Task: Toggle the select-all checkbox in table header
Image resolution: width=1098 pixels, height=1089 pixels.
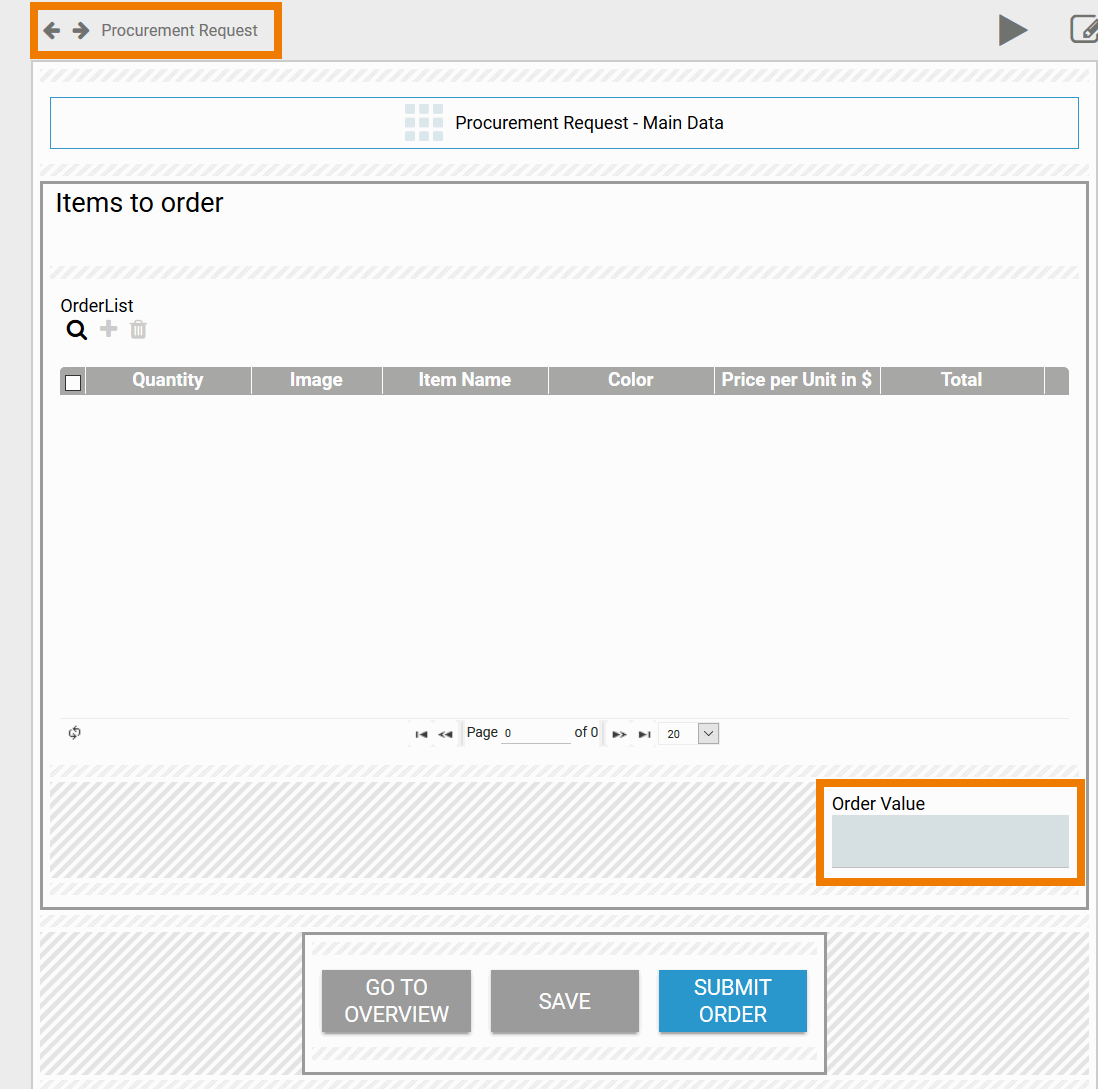Action: pyautogui.click(x=73, y=382)
